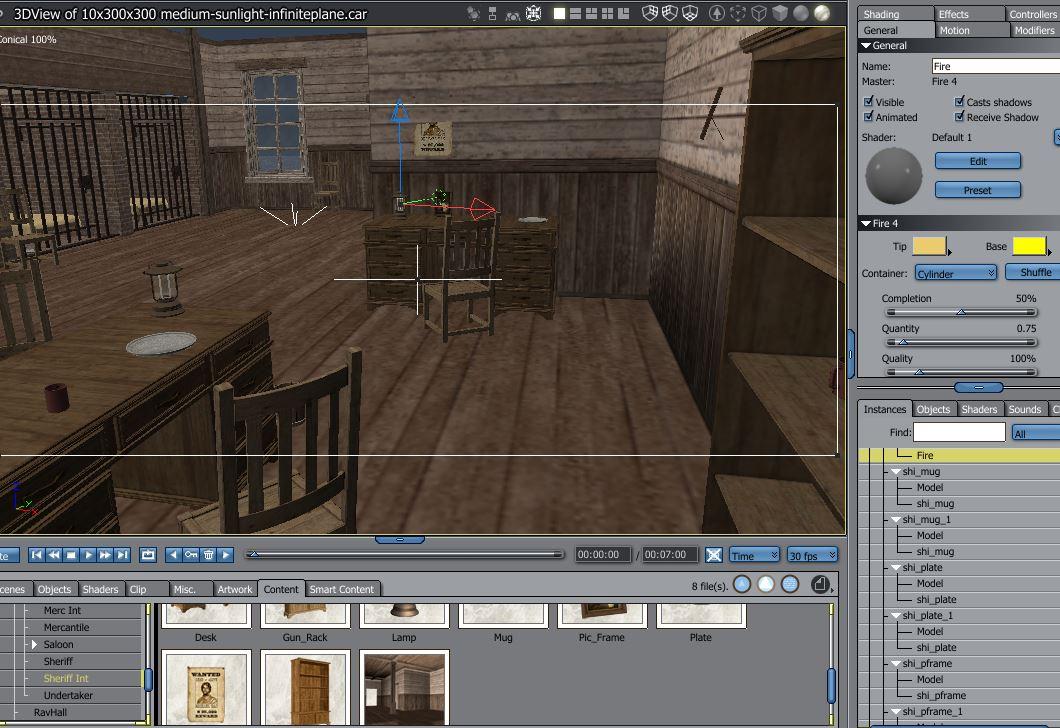Click the third working plane box icon
The image size is (1060, 728).
pyautogui.click(x=690, y=14)
